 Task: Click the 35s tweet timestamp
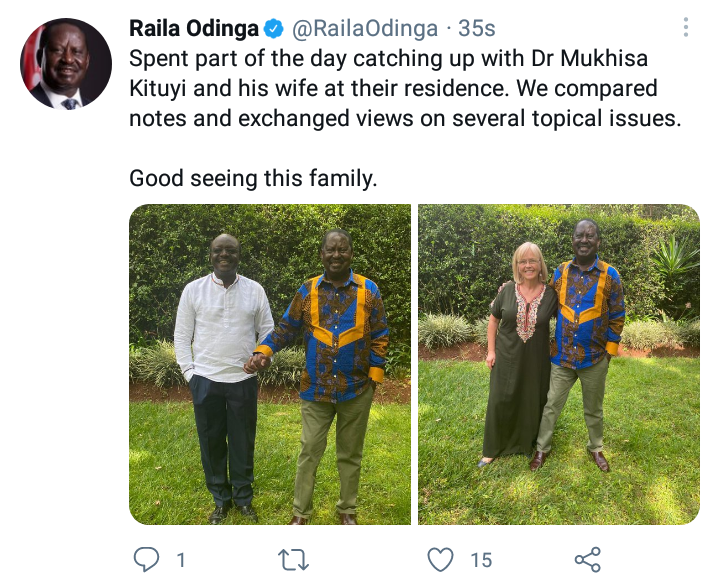(477, 28)
